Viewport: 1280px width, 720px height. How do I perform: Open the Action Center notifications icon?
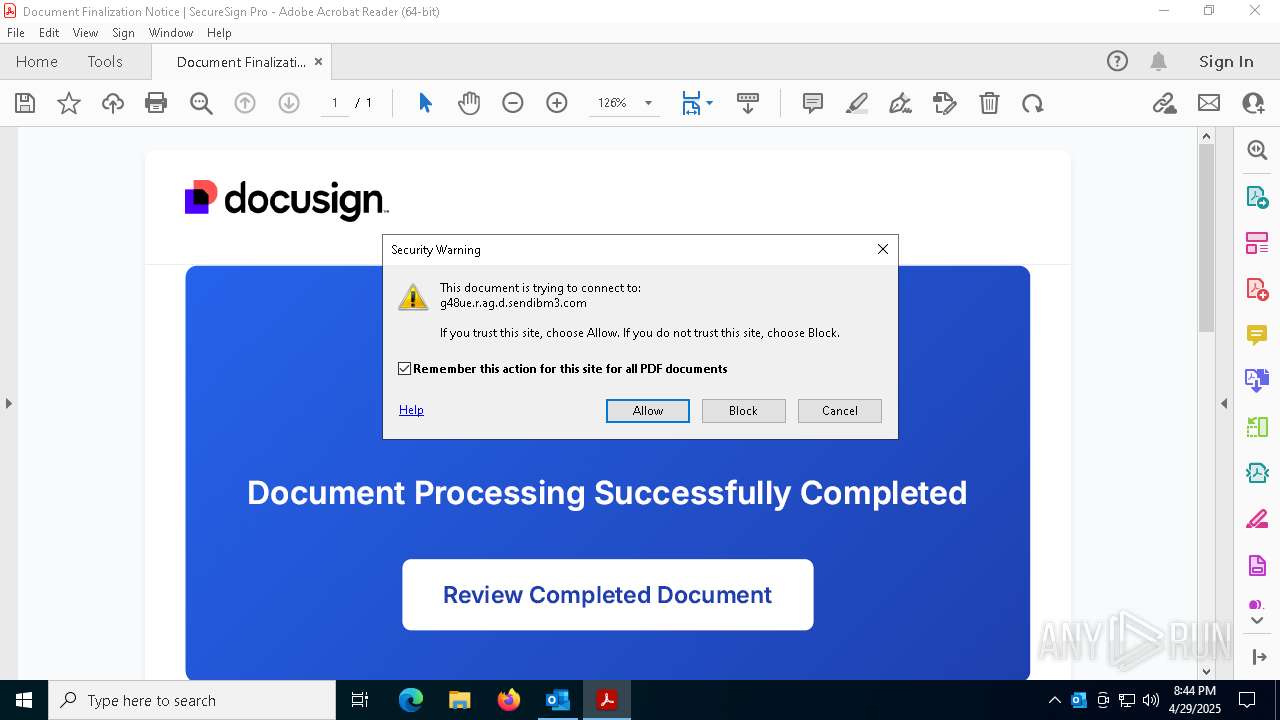tap(1247, 700)
